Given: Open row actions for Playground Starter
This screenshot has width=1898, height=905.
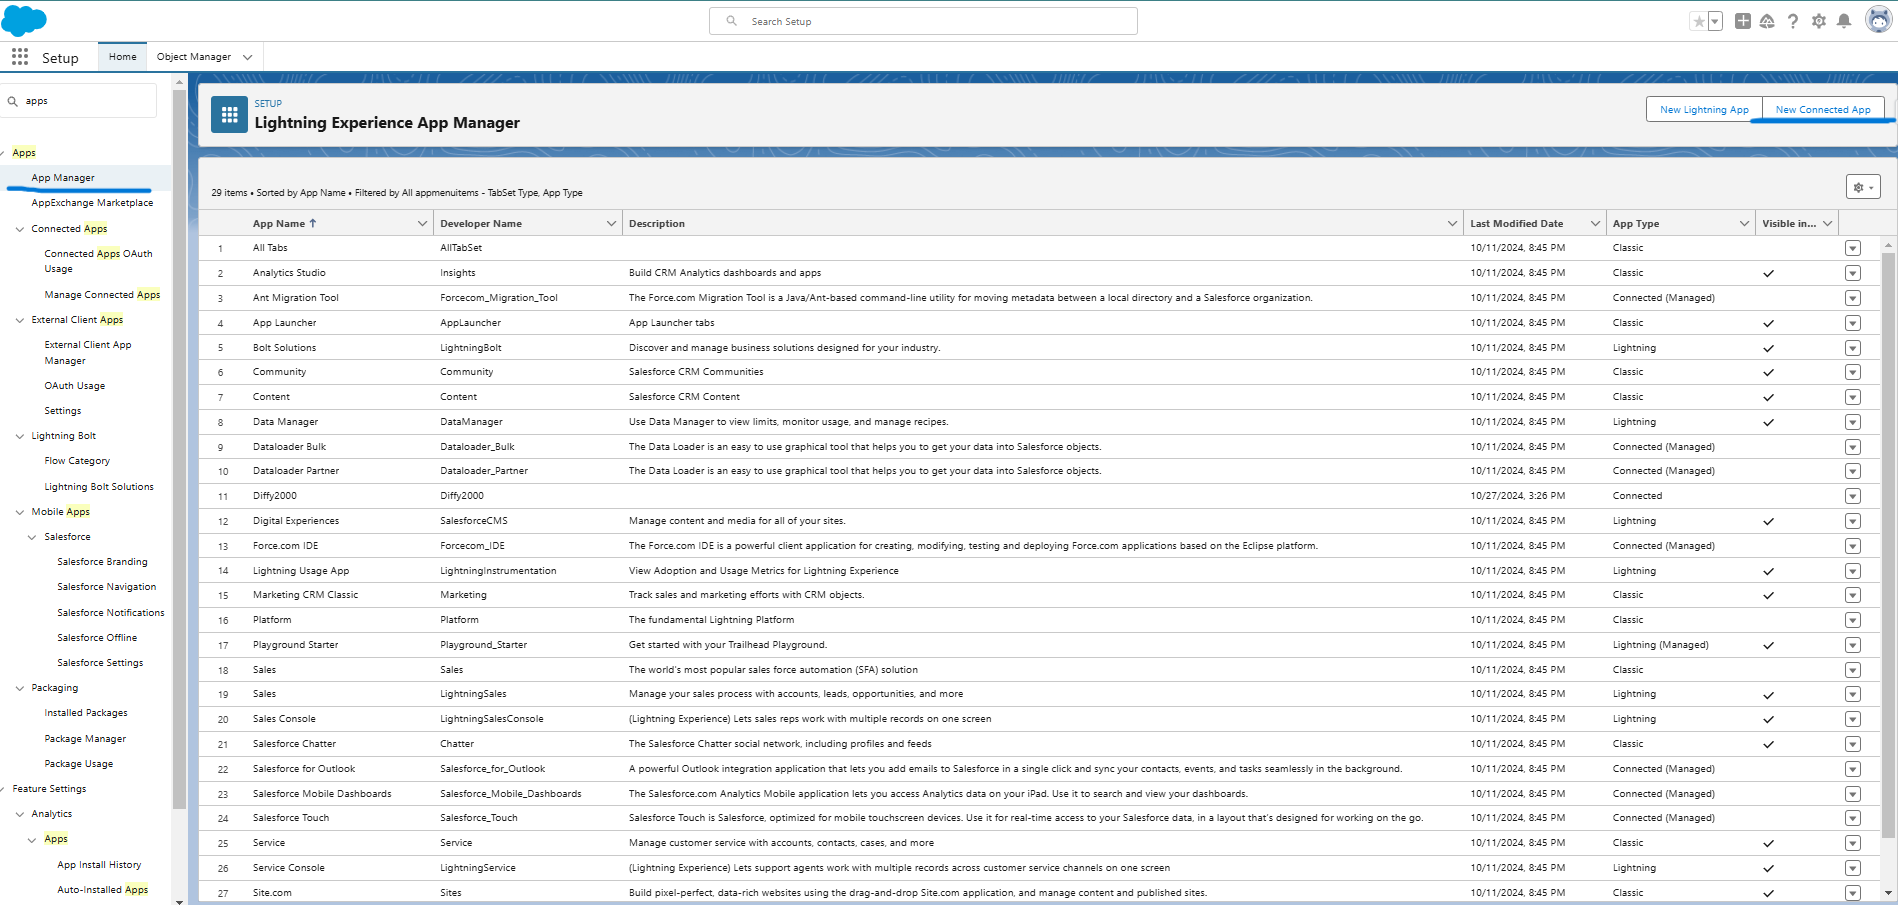Looking at the screenshot, I should point(1852,645).
